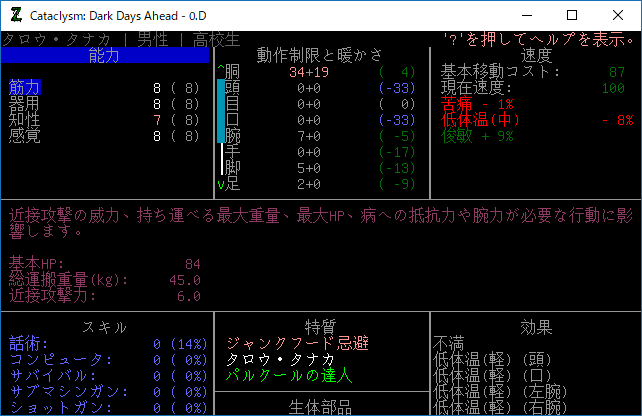Minimize the Cataclysm window
642x416 pixels.
point(525,15)
